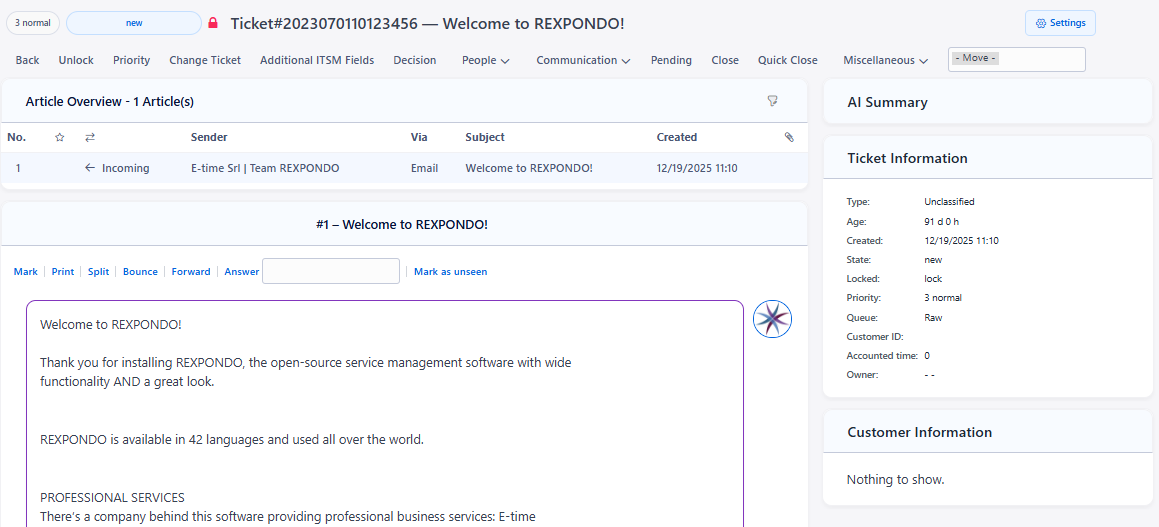Go Back from the ticket
This screenshot has width=1159, height=527.
(x=27, y=61)
